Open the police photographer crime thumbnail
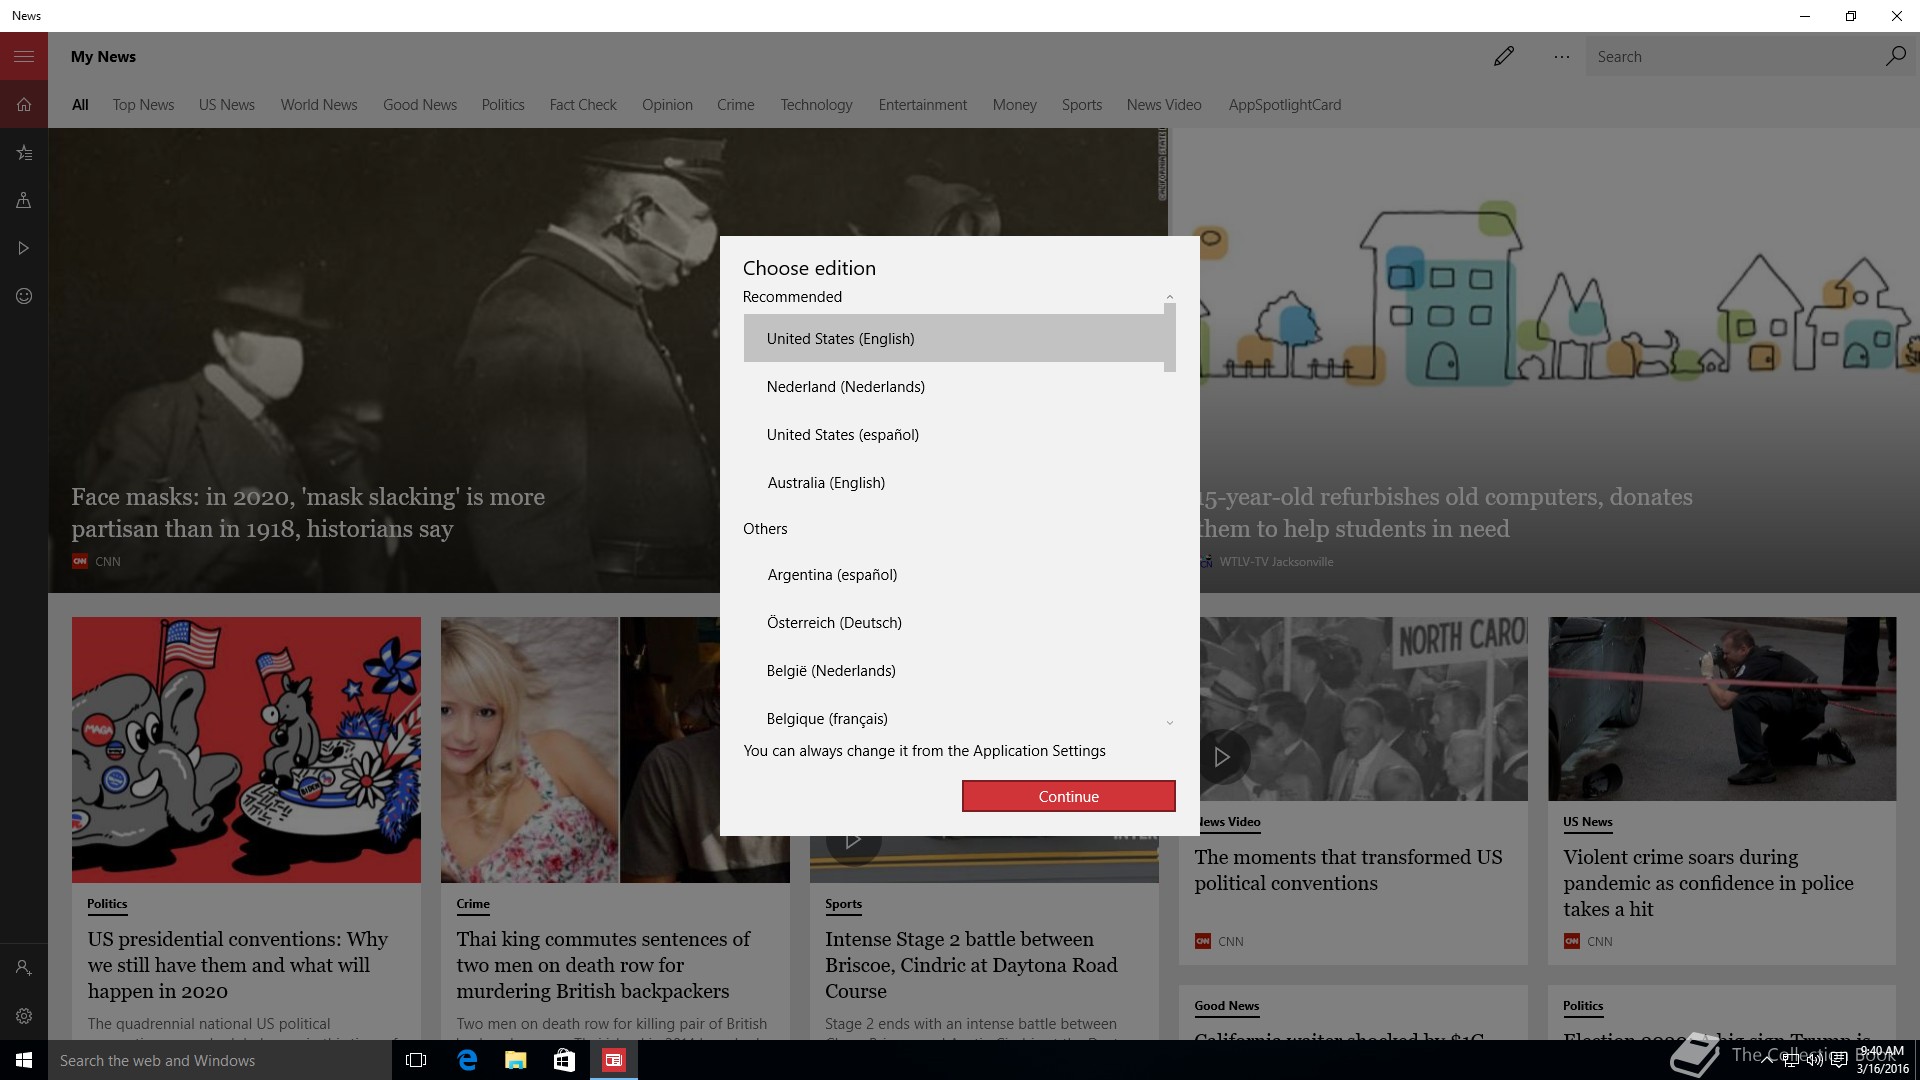 1722,708
